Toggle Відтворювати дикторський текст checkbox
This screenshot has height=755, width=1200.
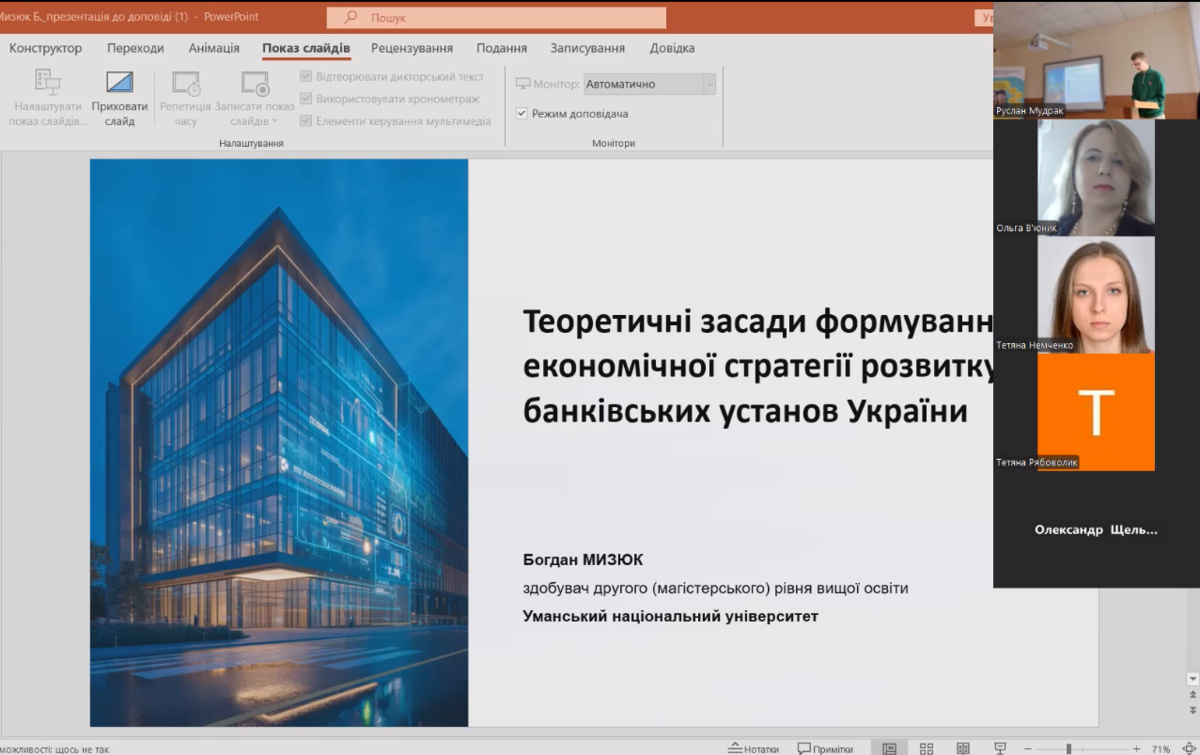[306, 76]
